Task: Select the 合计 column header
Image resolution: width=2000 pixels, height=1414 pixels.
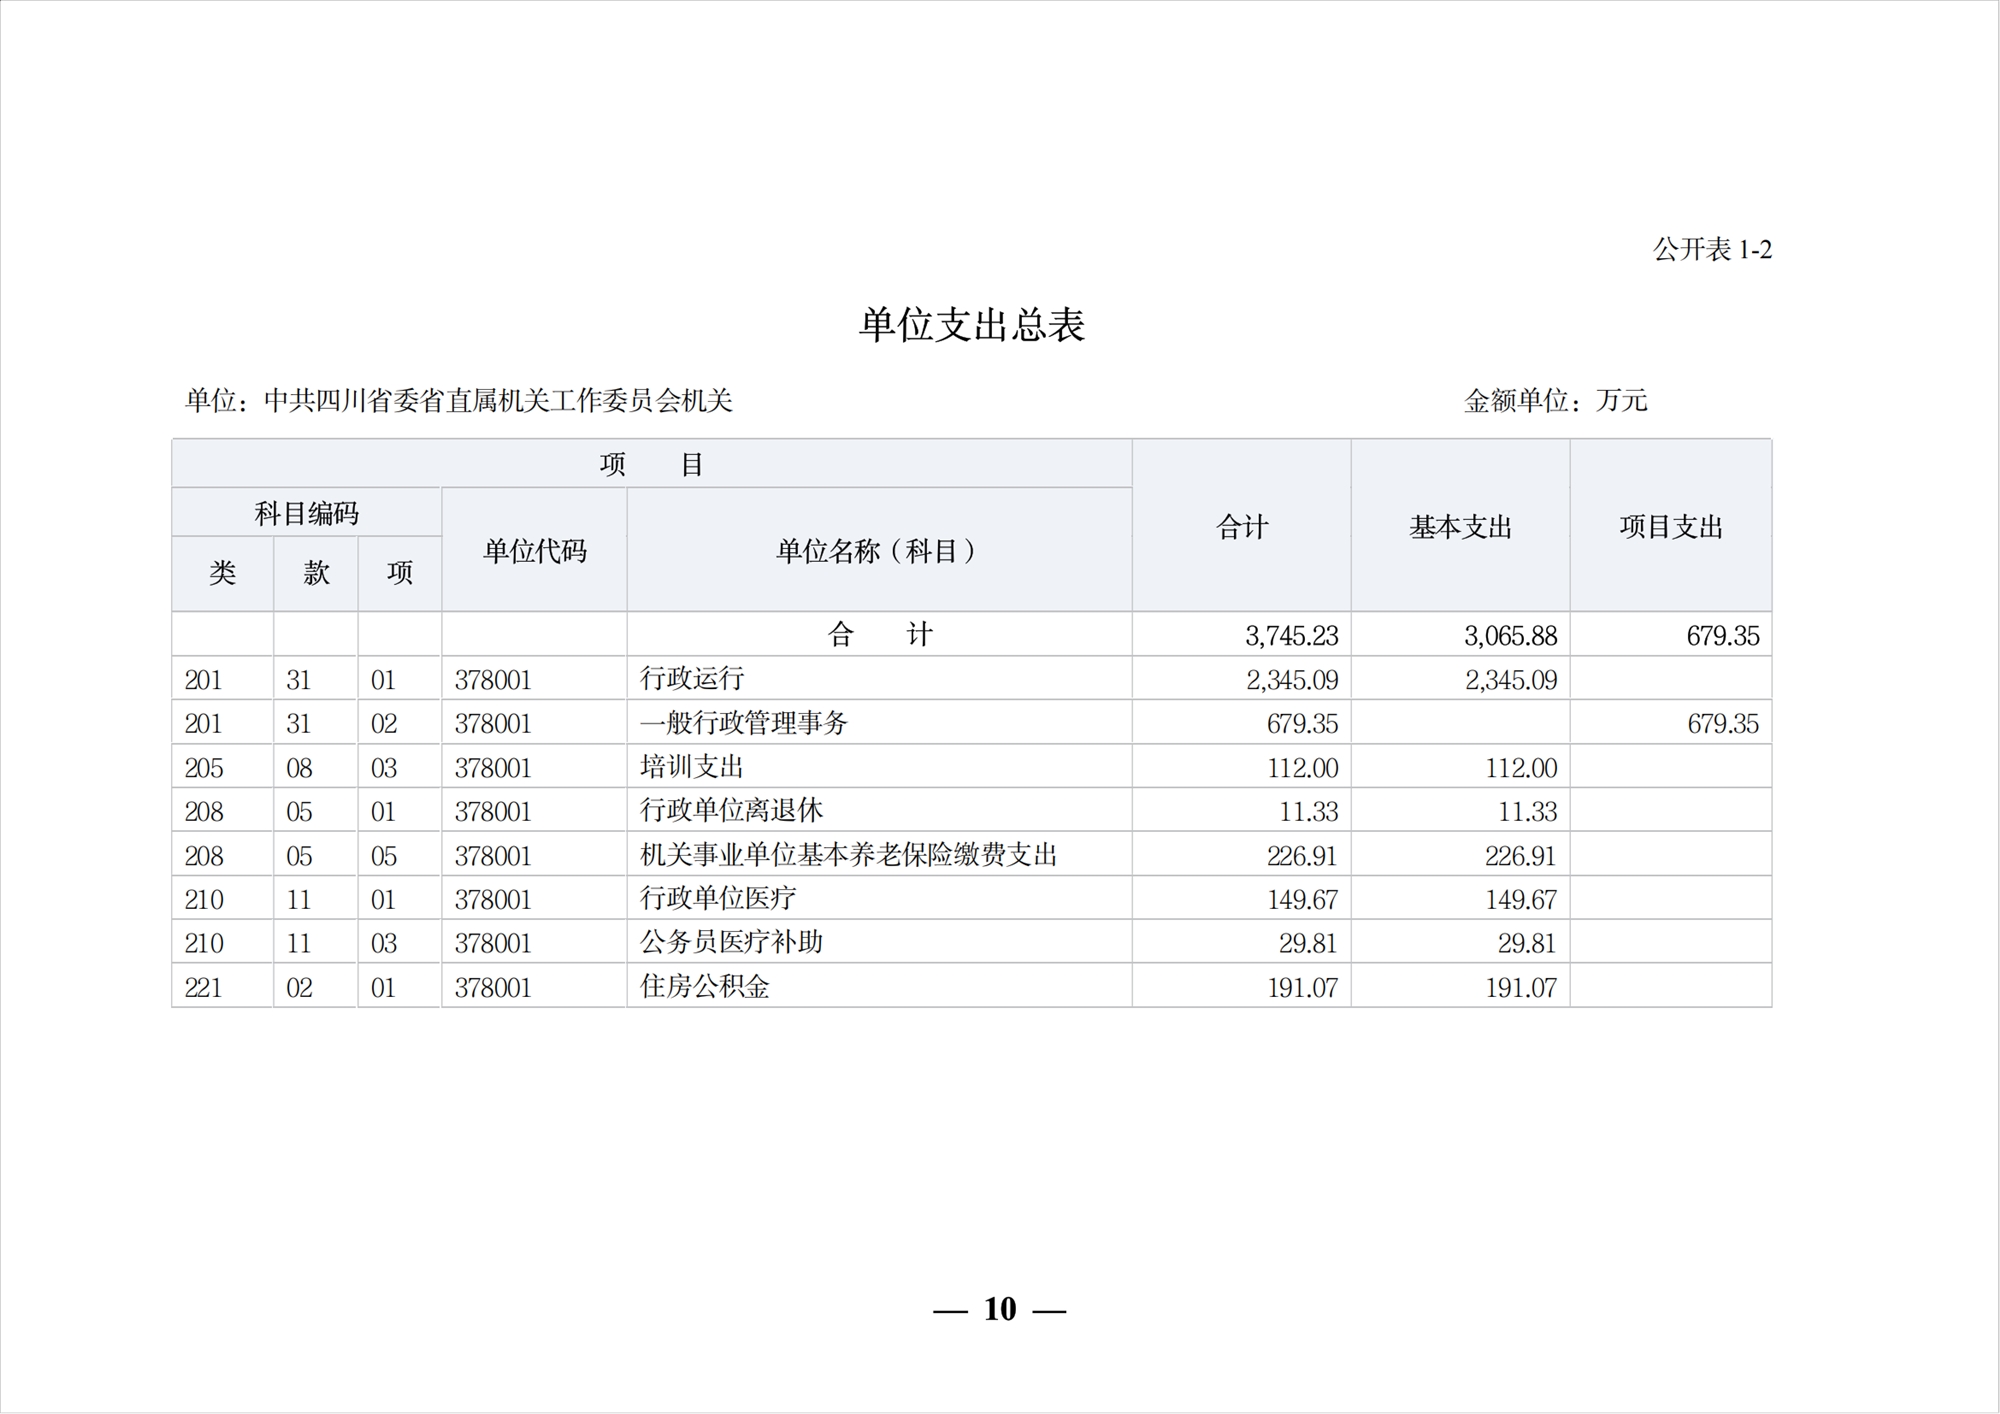Action: click(x=1241, y=527)
